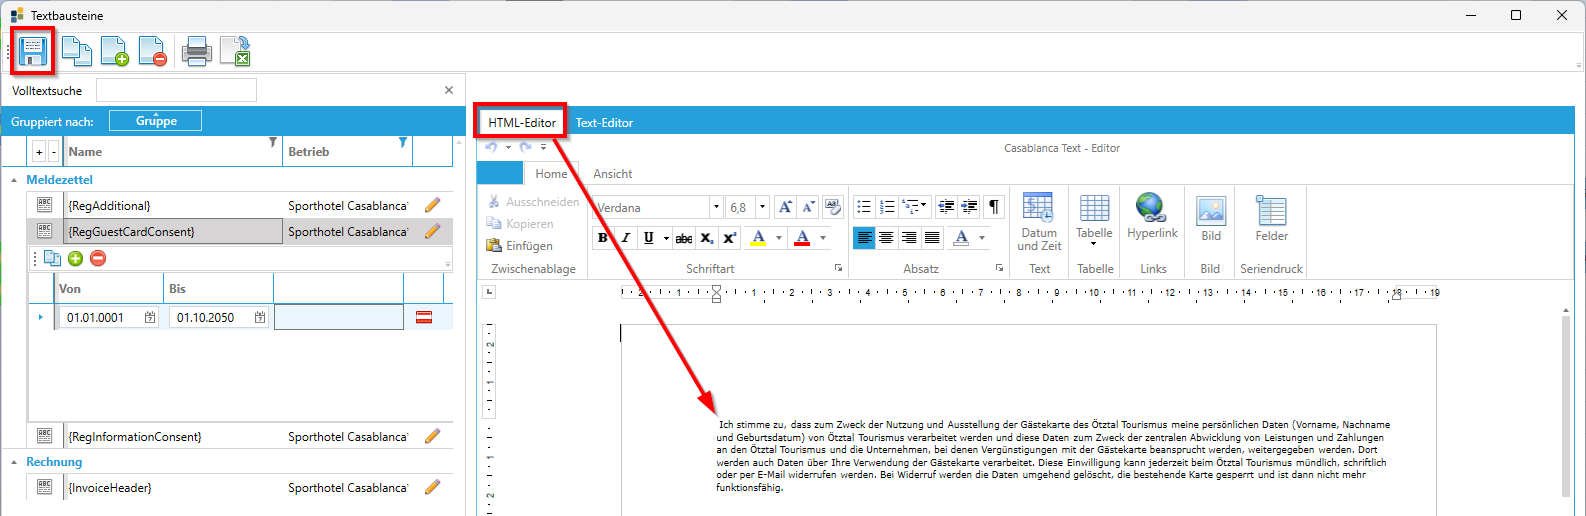Toggle show paragraph marks pilcrow
The height and width of the screenshot is (516, 1586).
(x=994, y=207)
